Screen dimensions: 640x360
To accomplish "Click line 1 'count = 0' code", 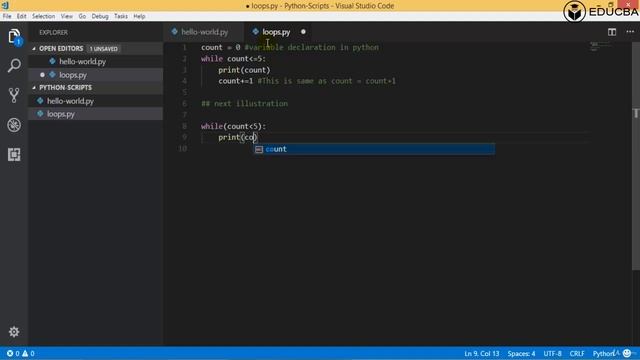I will [x=220, y=47].
